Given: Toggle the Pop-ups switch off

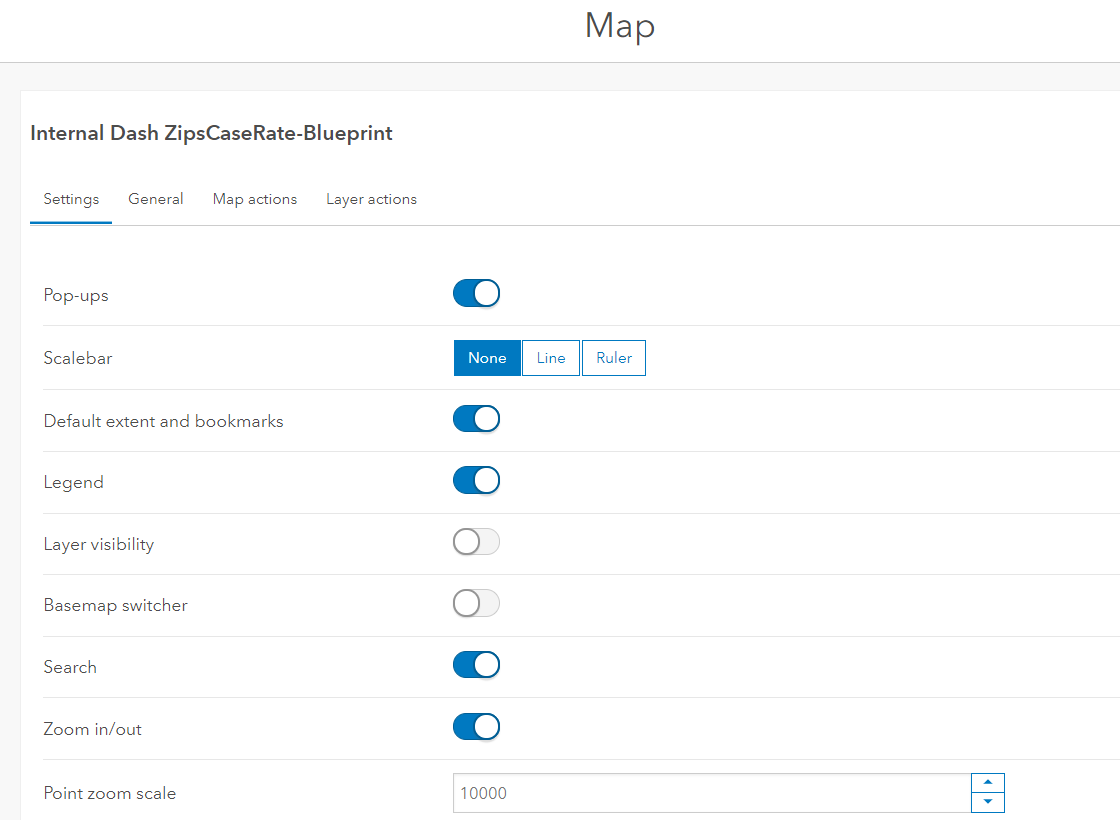Looking at the screenshot, I should 476,294.
